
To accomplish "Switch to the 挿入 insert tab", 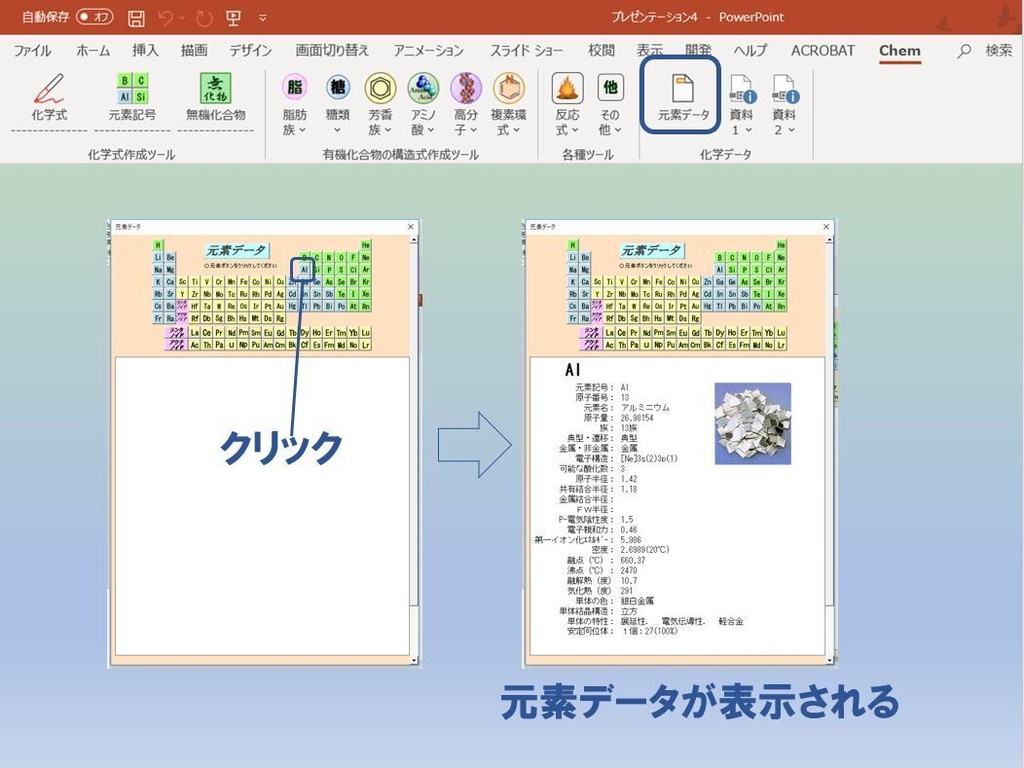I will click(145, 50).
